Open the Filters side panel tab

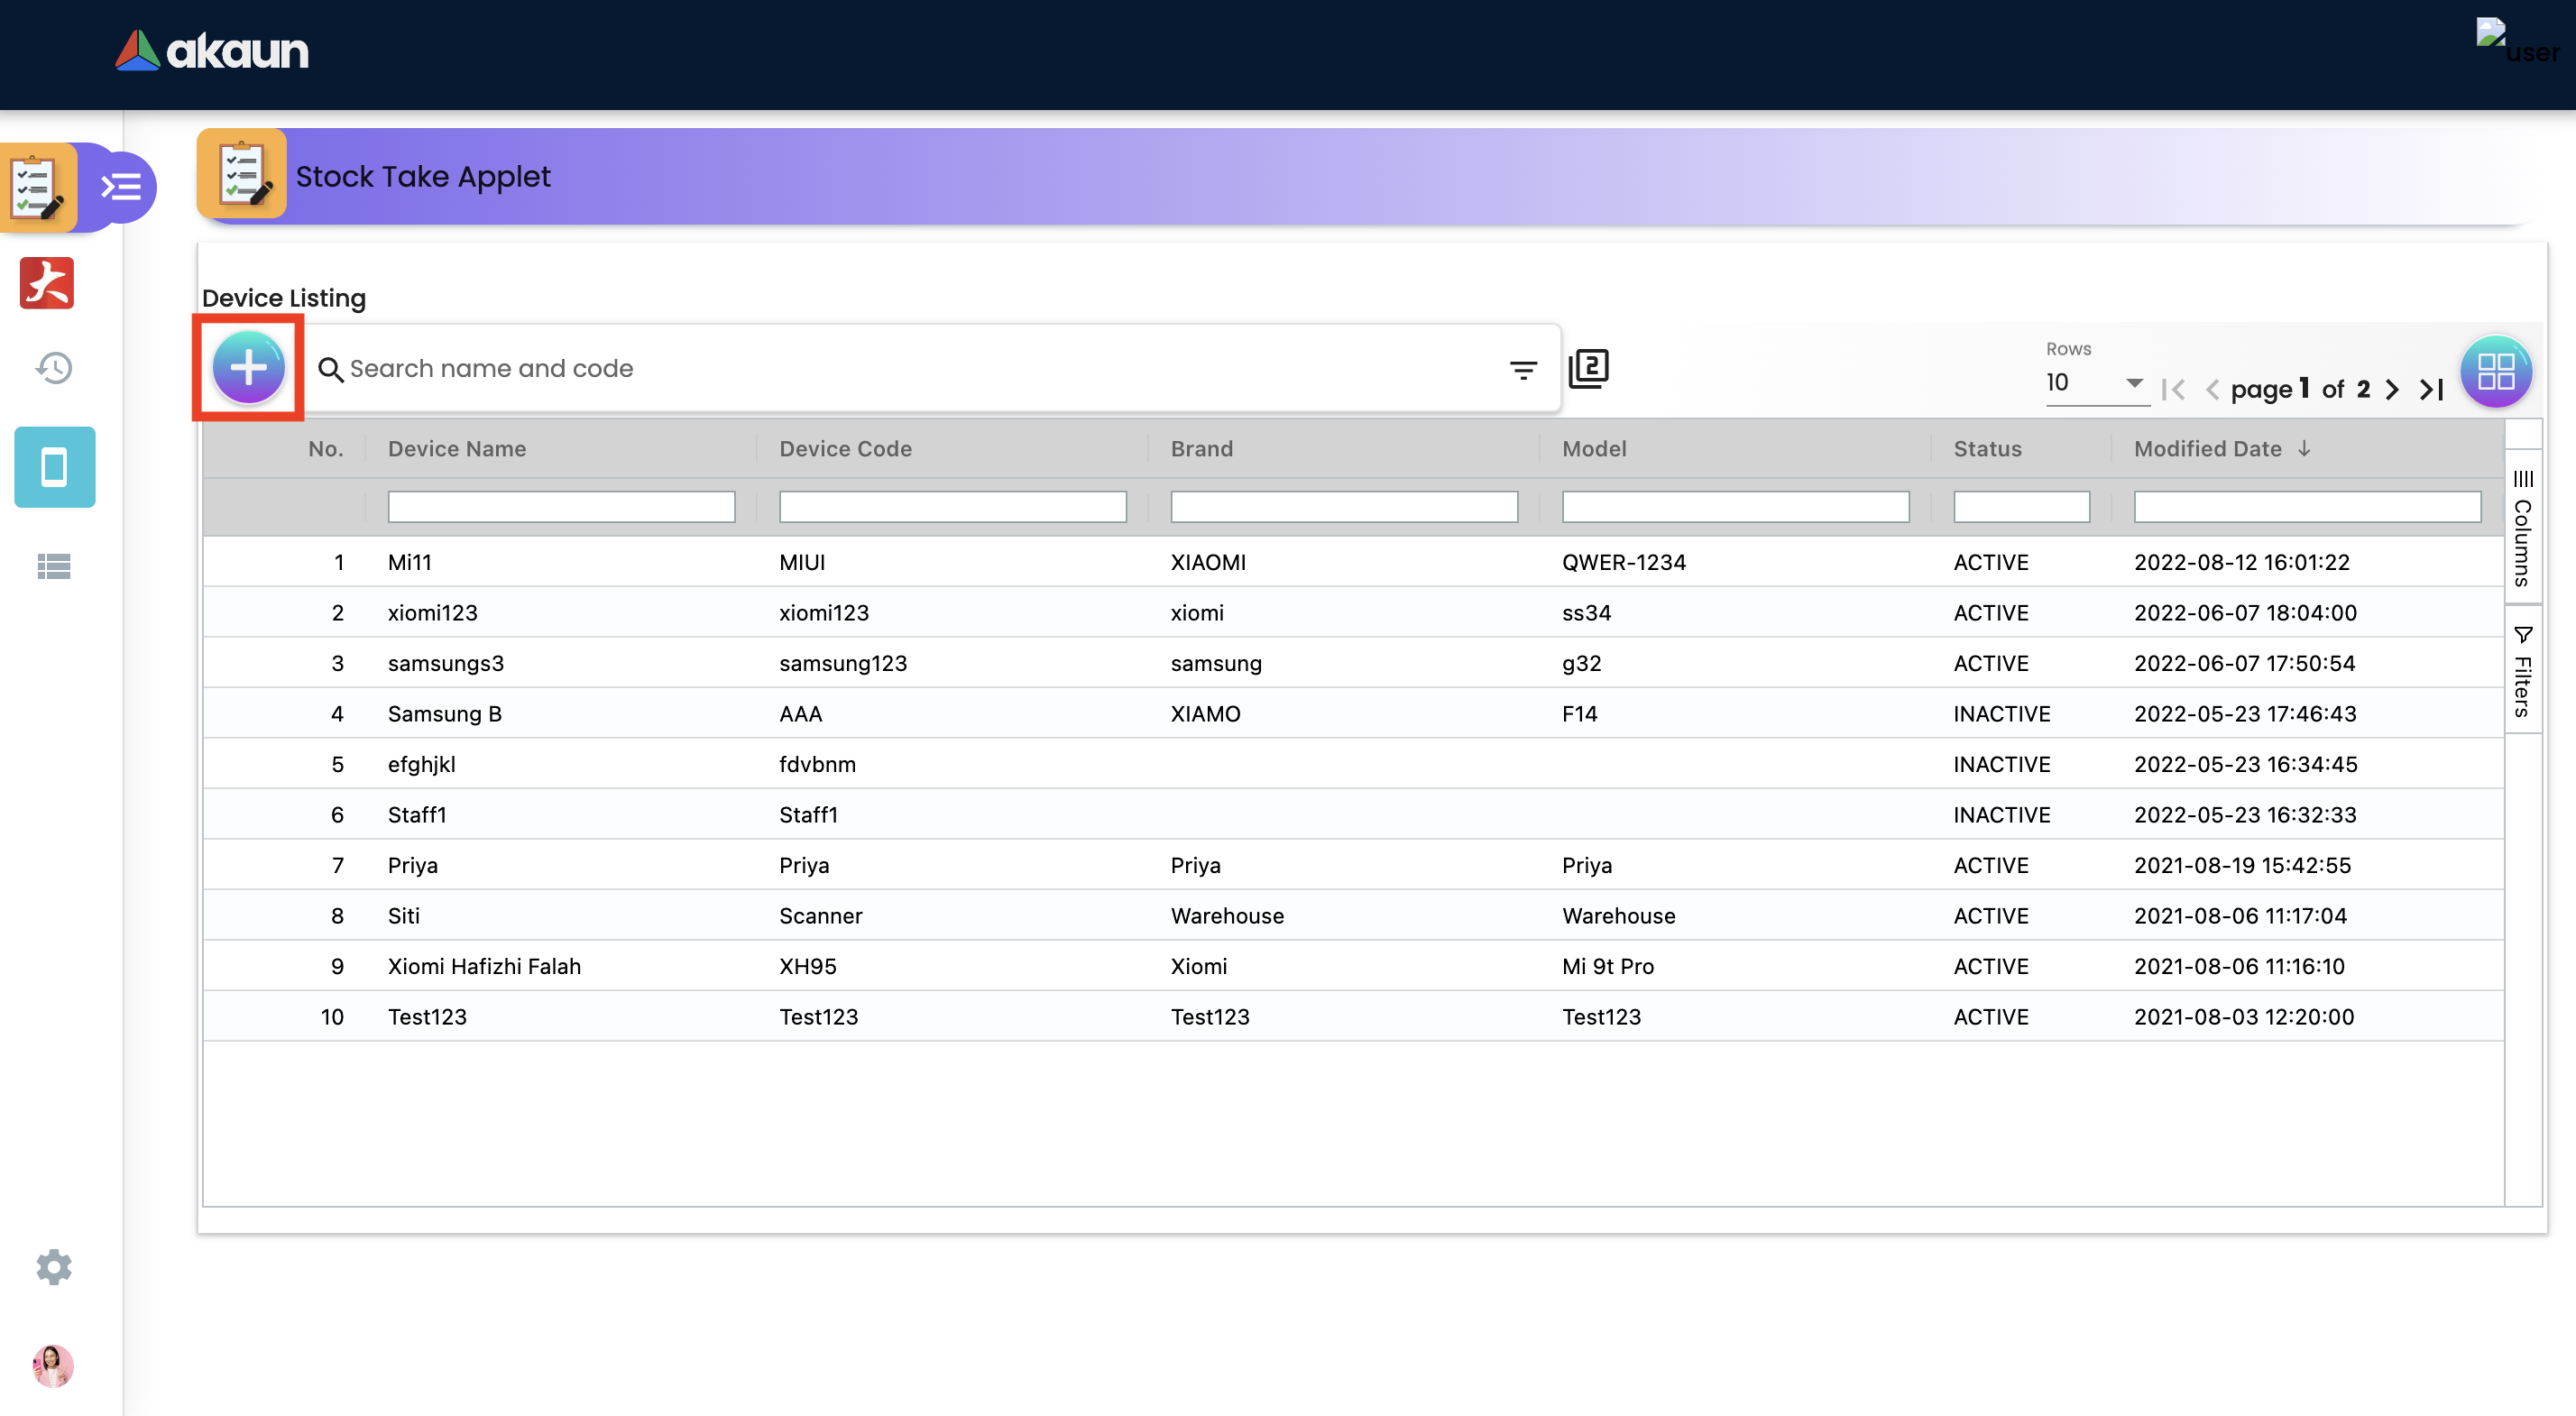point(2523,672)
